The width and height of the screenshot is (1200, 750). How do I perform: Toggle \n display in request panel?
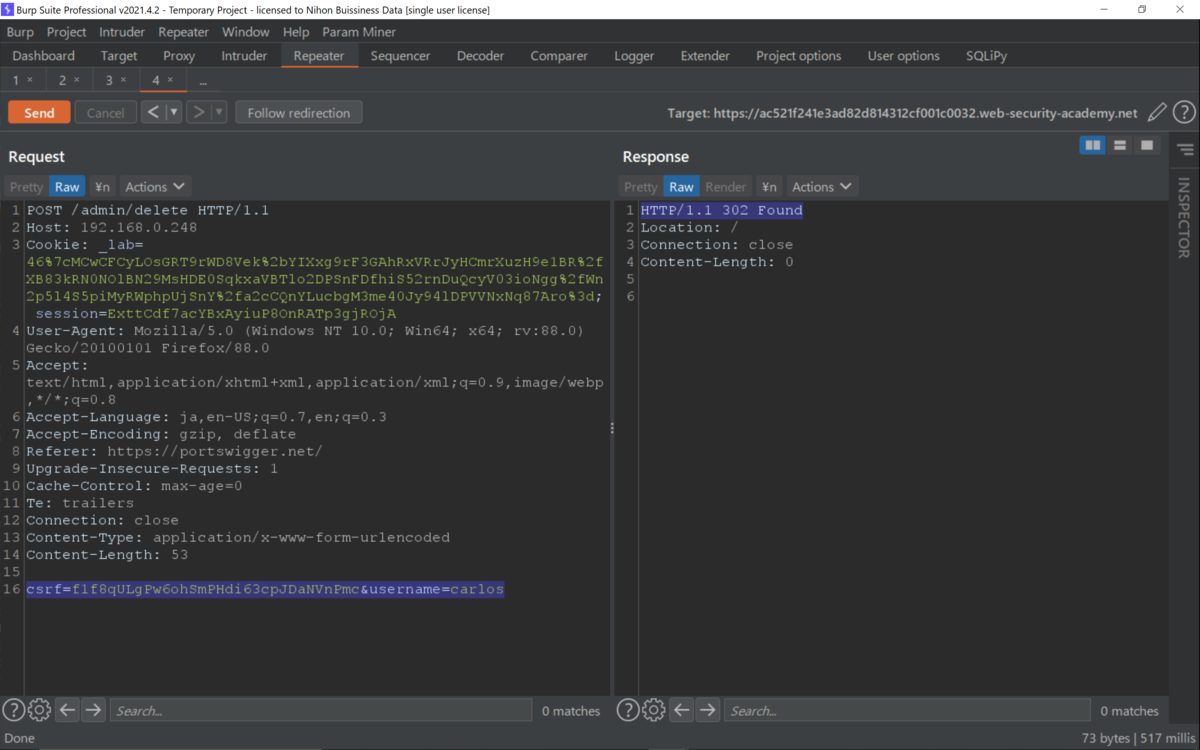102,187
